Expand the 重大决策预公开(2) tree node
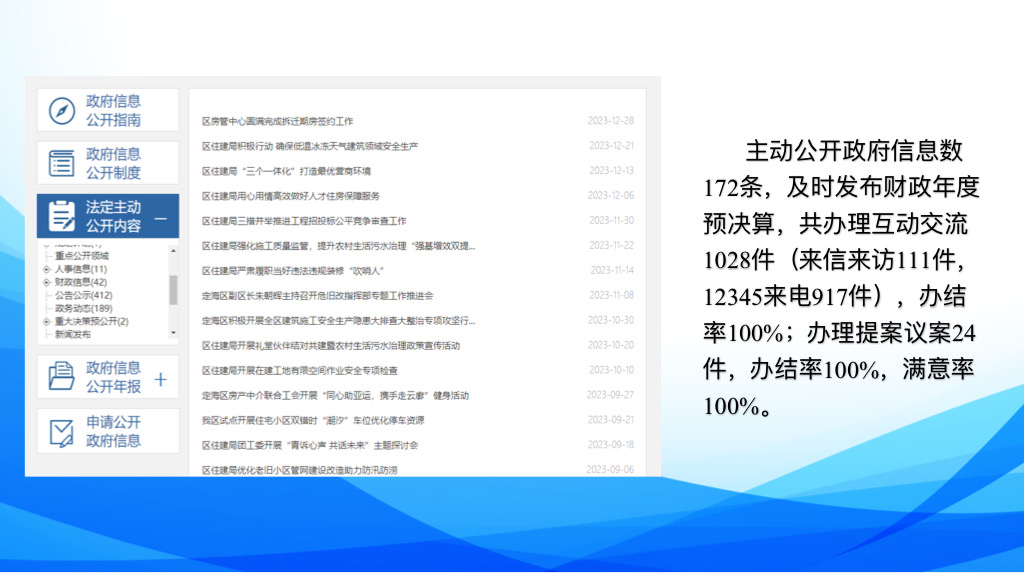 pos(46,321)
